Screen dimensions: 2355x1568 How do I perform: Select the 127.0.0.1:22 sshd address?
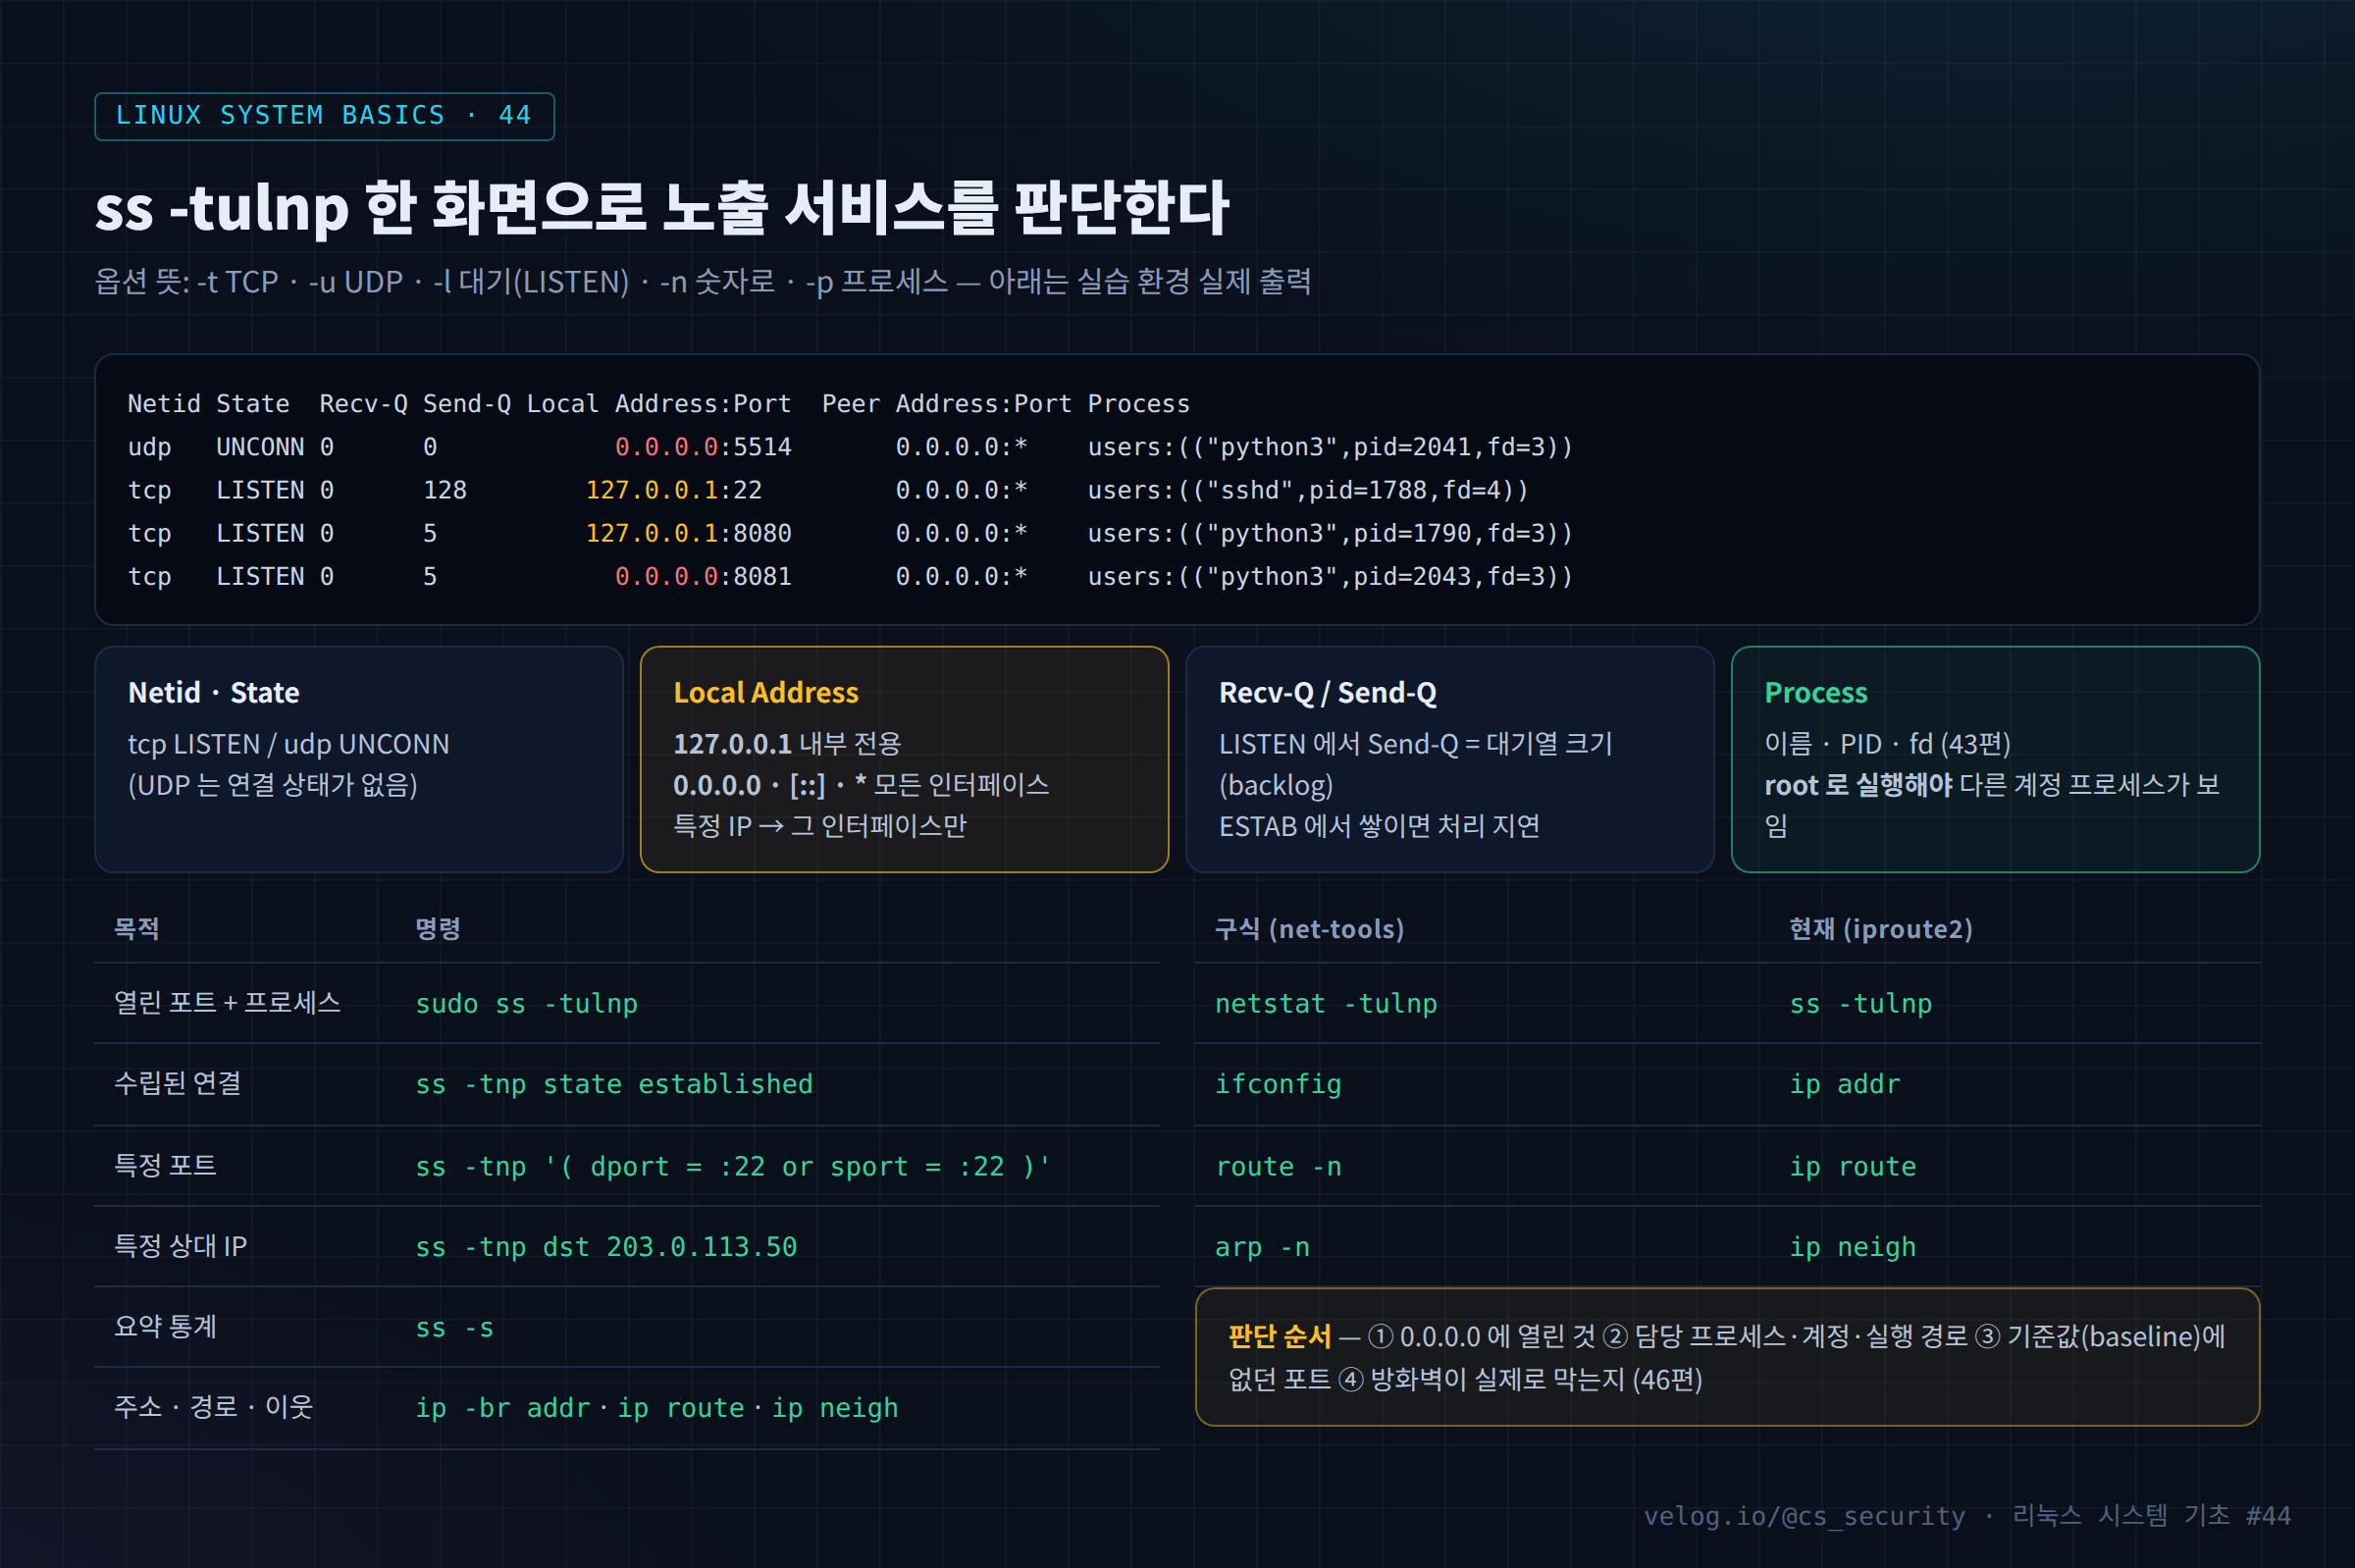[x=673, y=490]
